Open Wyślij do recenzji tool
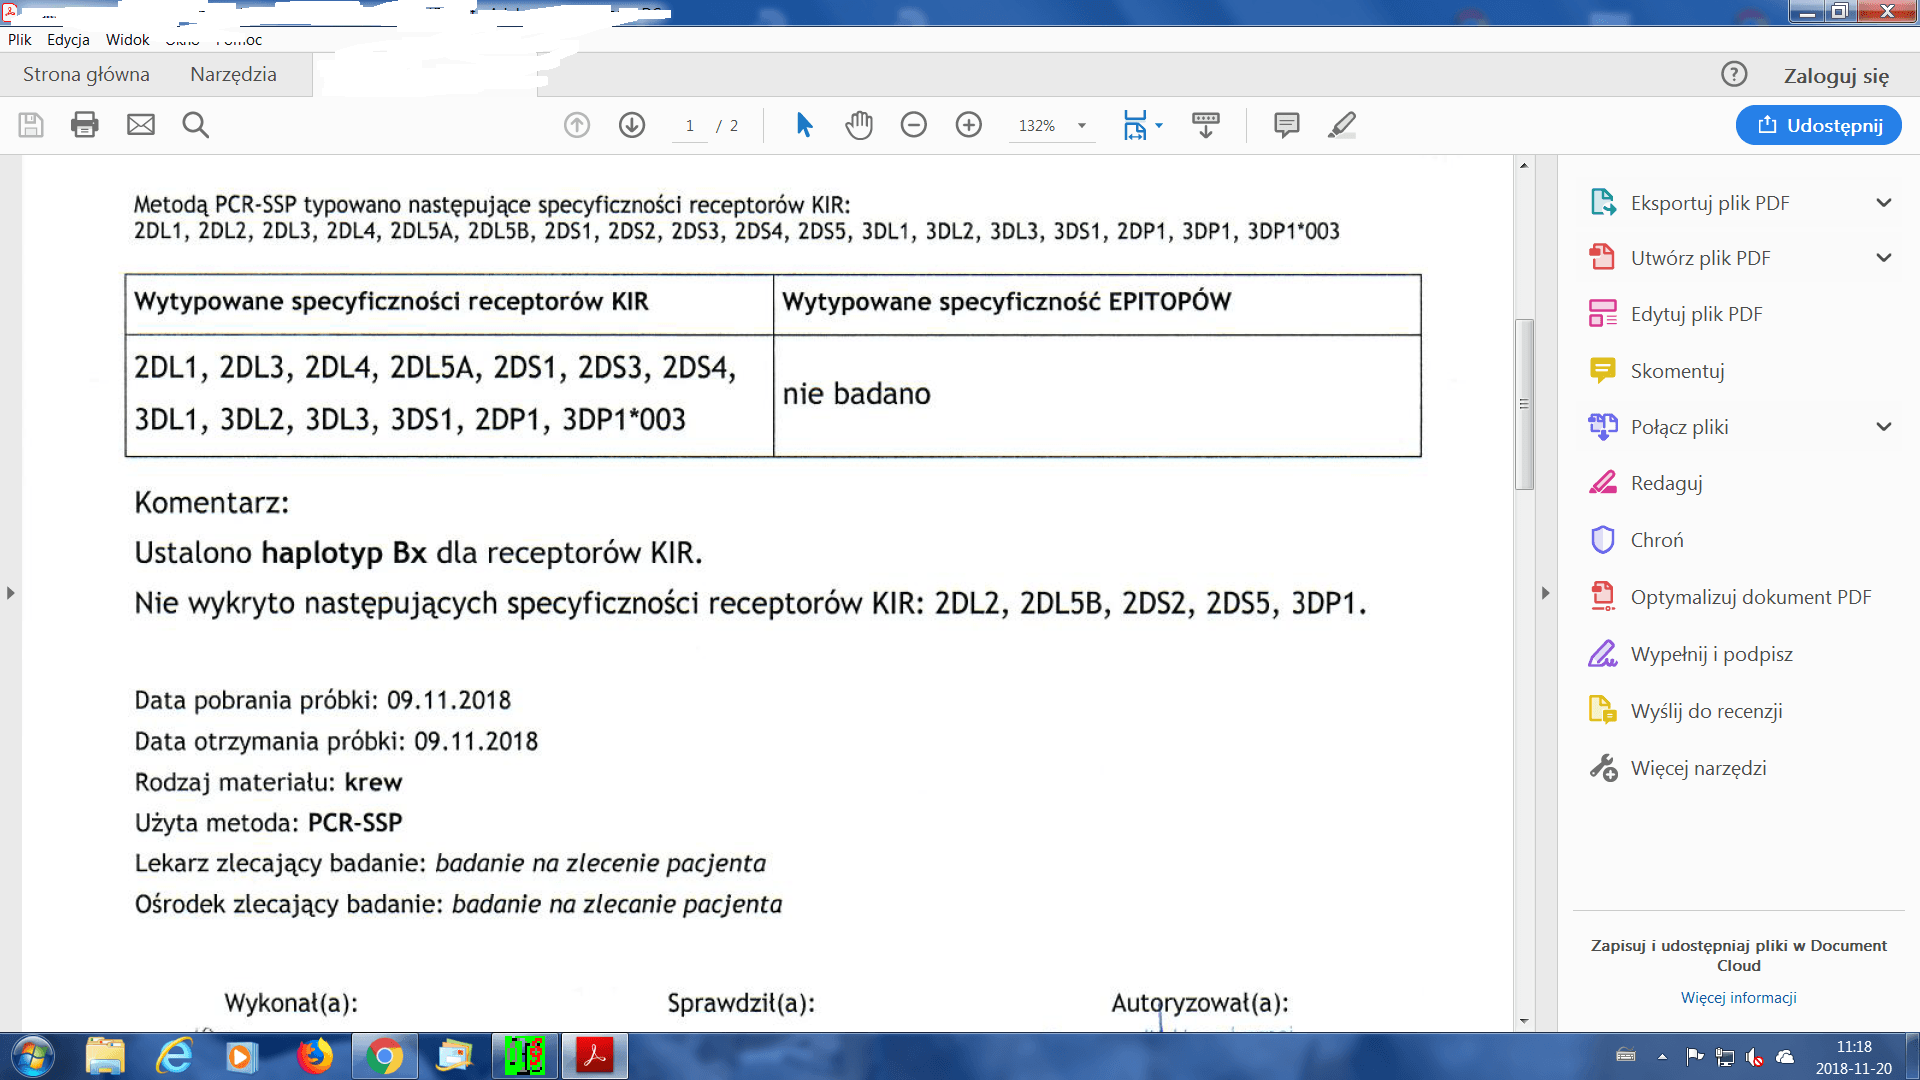 click(x=1706, y=711)
